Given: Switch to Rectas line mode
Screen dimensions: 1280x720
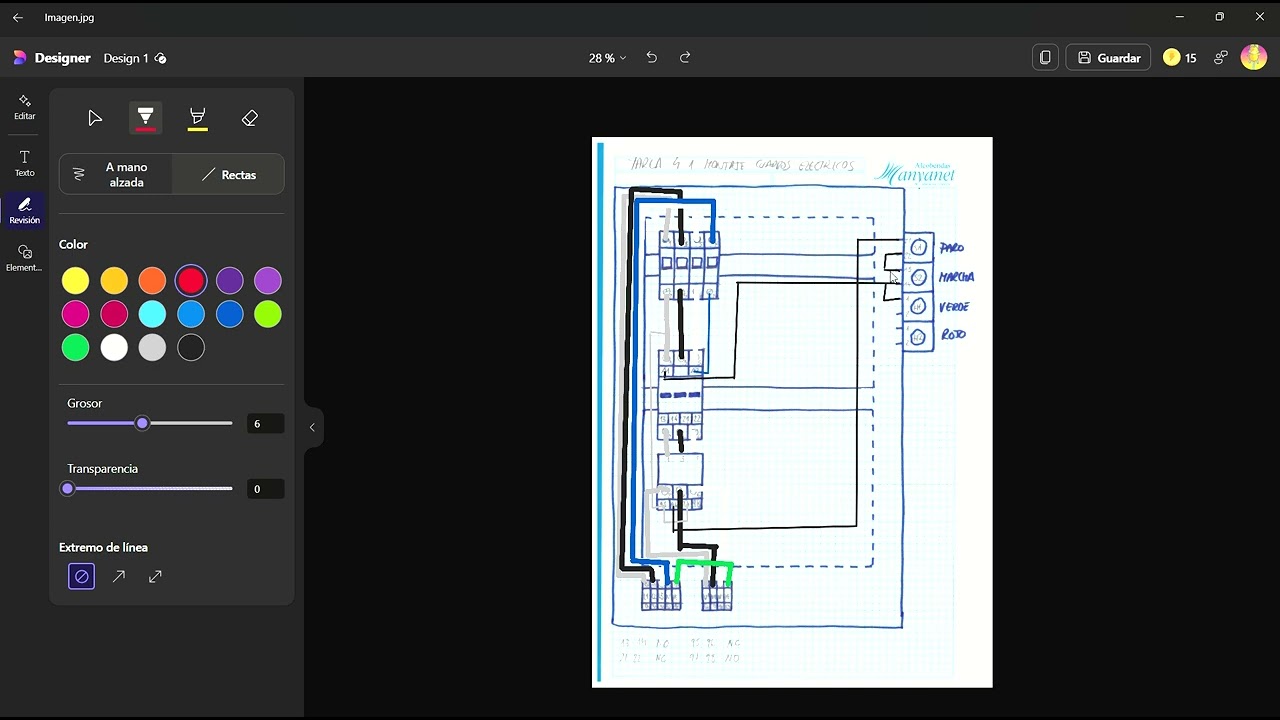Looking at the screenshot, I should 228,175.
